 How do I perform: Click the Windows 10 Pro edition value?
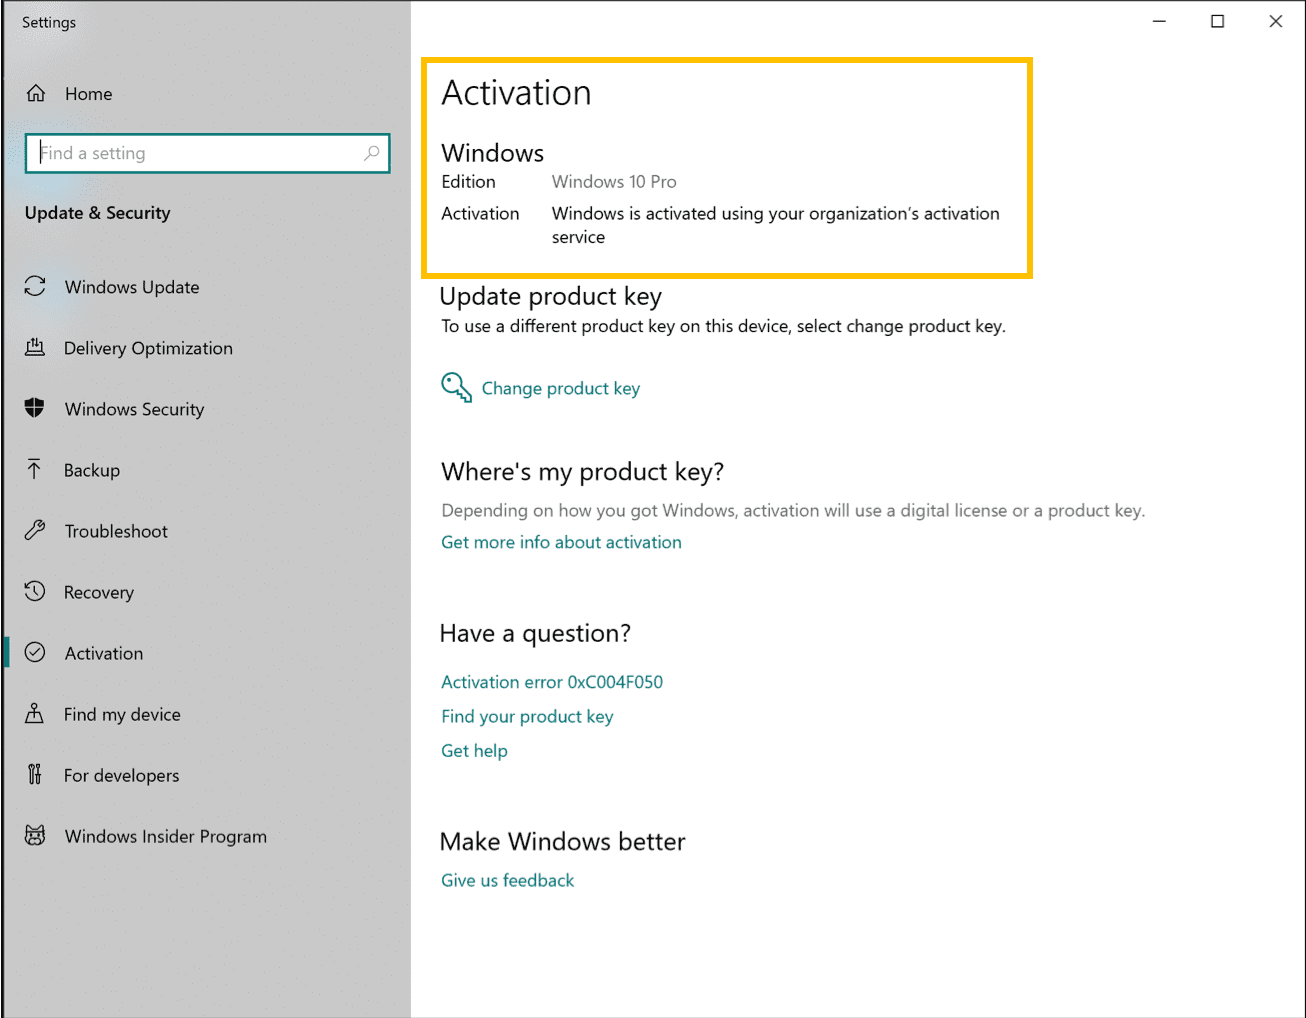coord(614,182)
